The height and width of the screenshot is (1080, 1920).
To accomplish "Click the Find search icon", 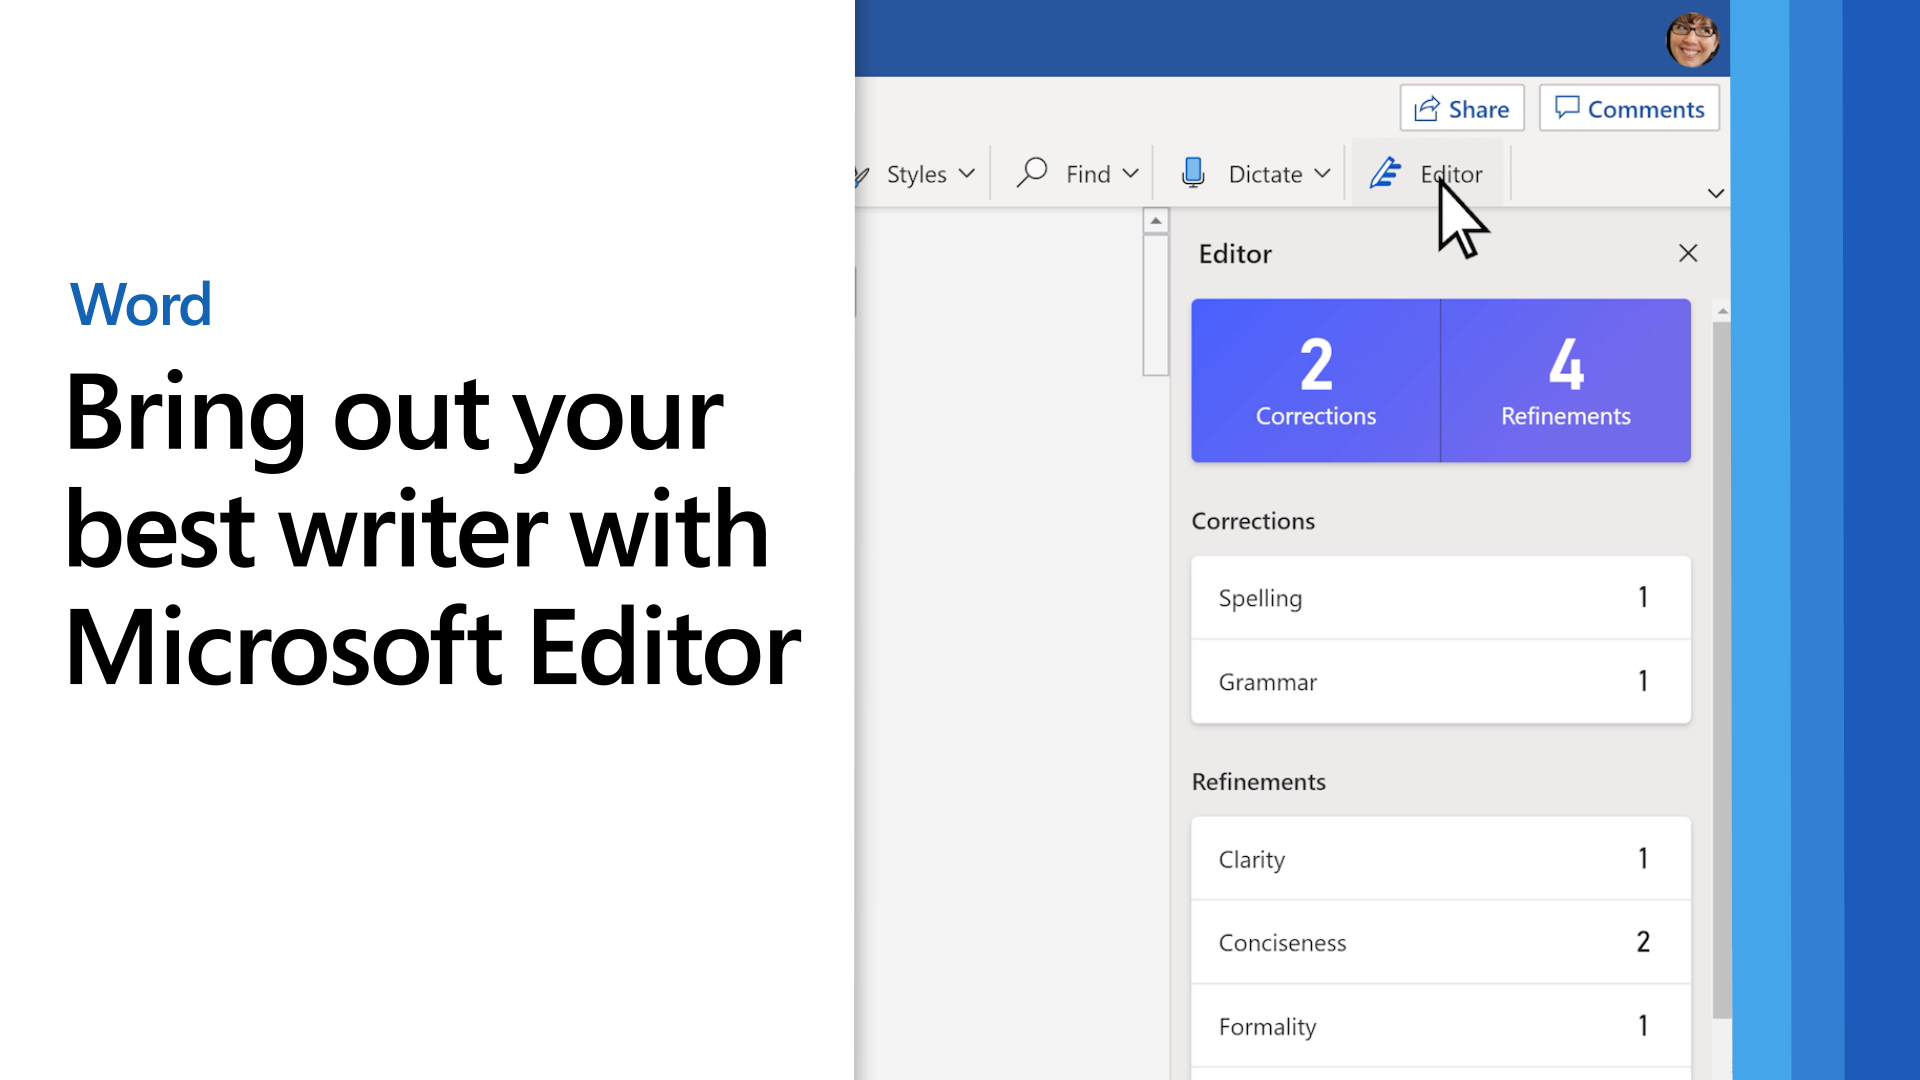I will 1033,173.
